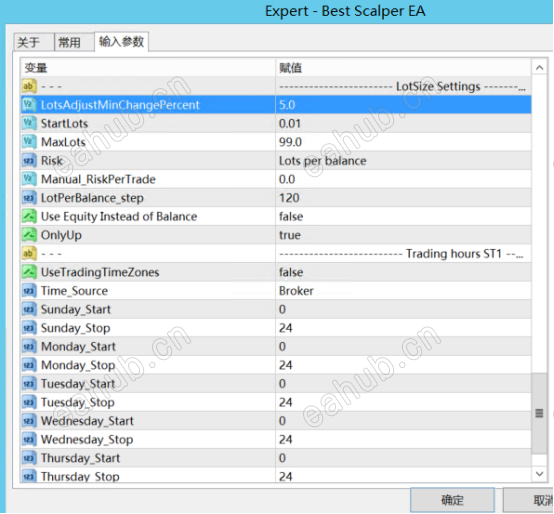Click the icon beside Thursday_Stop

click(x=29, y=476)
